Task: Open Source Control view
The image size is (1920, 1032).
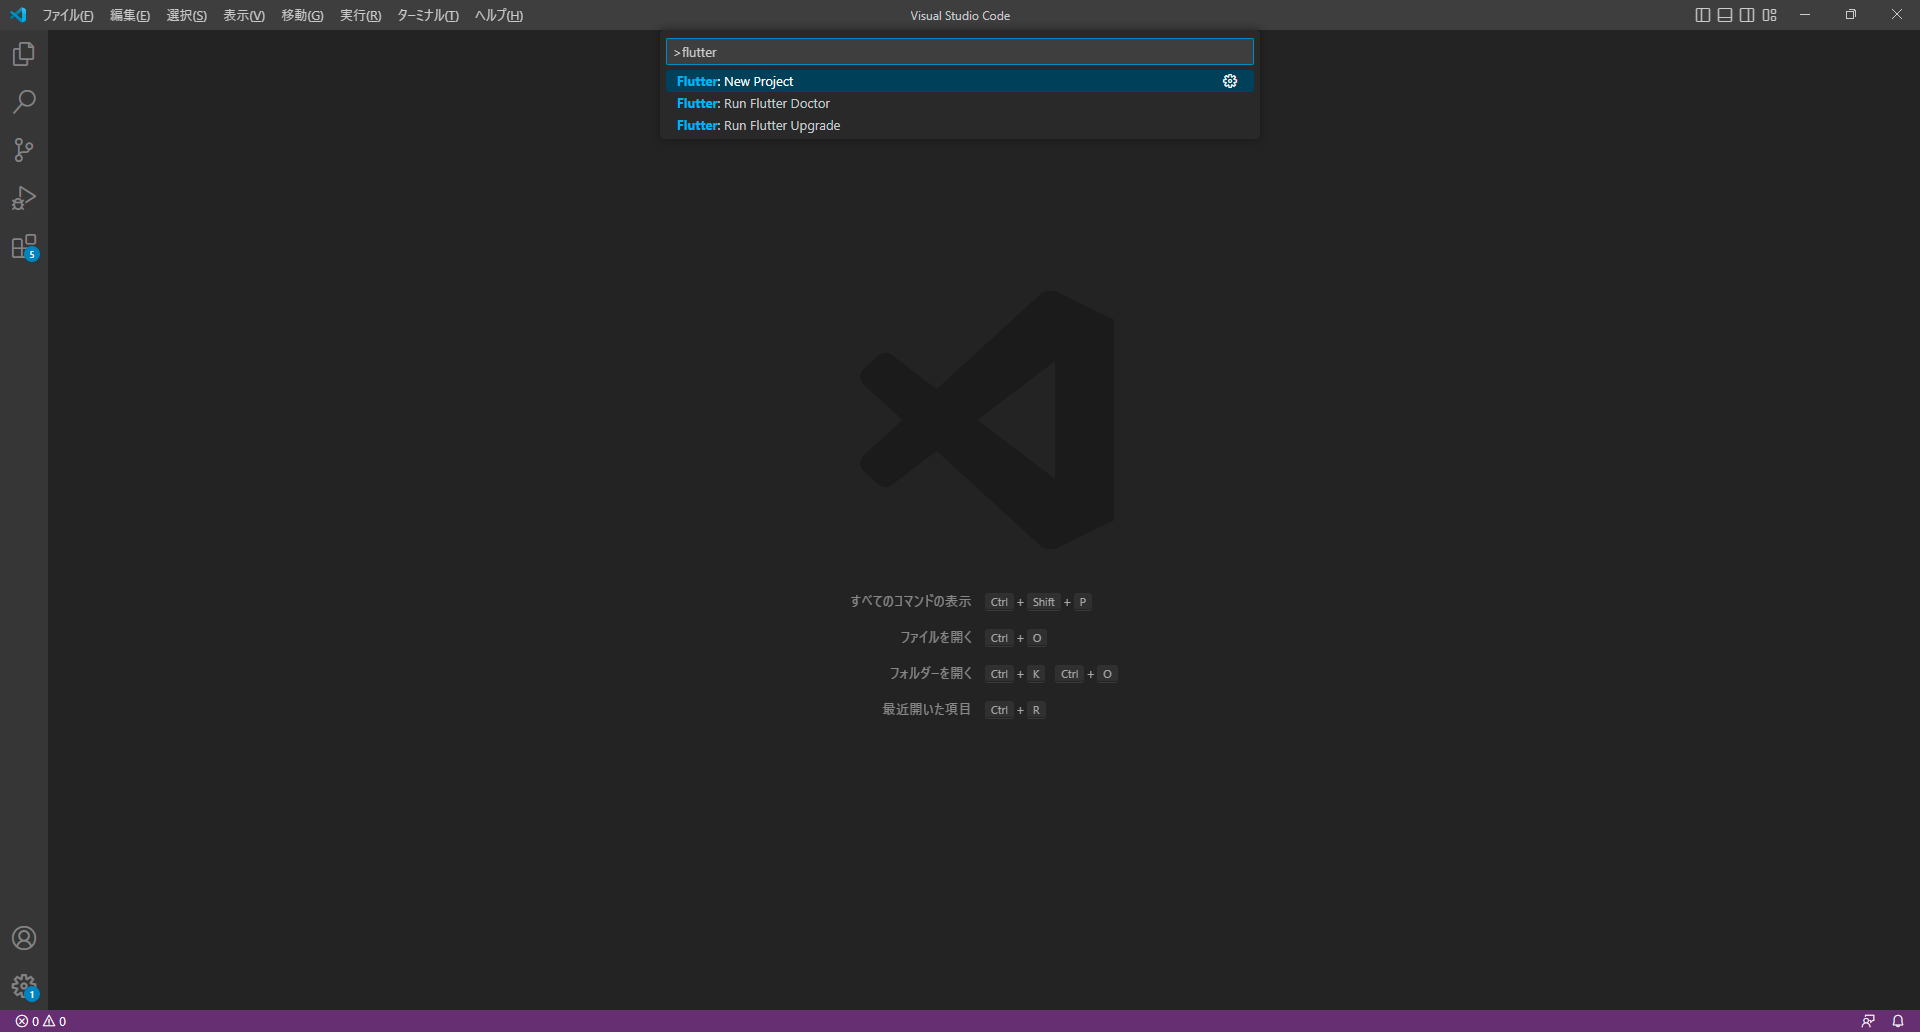Action: pos(24,150)
